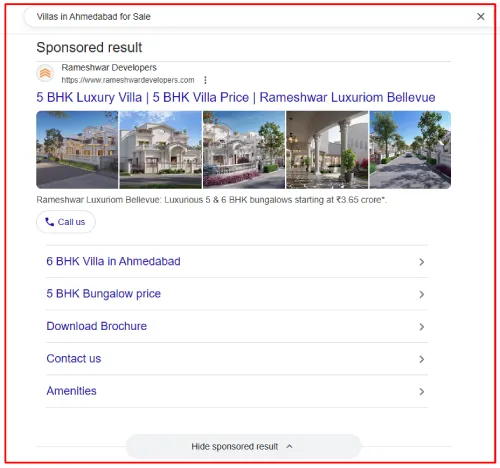Click the rameshwardevelopers.com URL text
This screenshot has width=500, height=468.
click(x=128, y=80)
